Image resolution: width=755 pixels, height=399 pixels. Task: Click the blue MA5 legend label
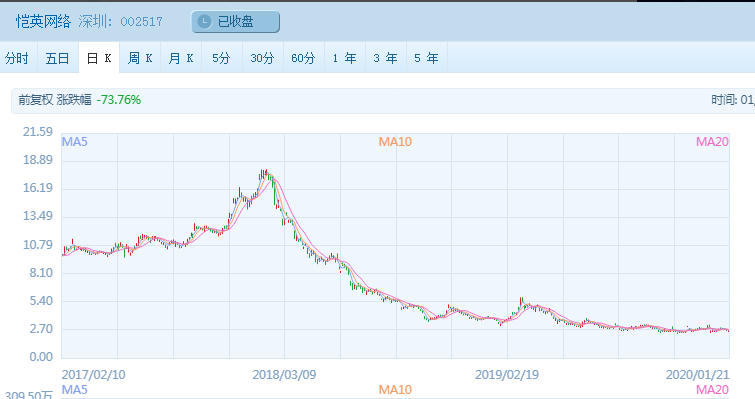pyautogui.click(x=75, y=142)
